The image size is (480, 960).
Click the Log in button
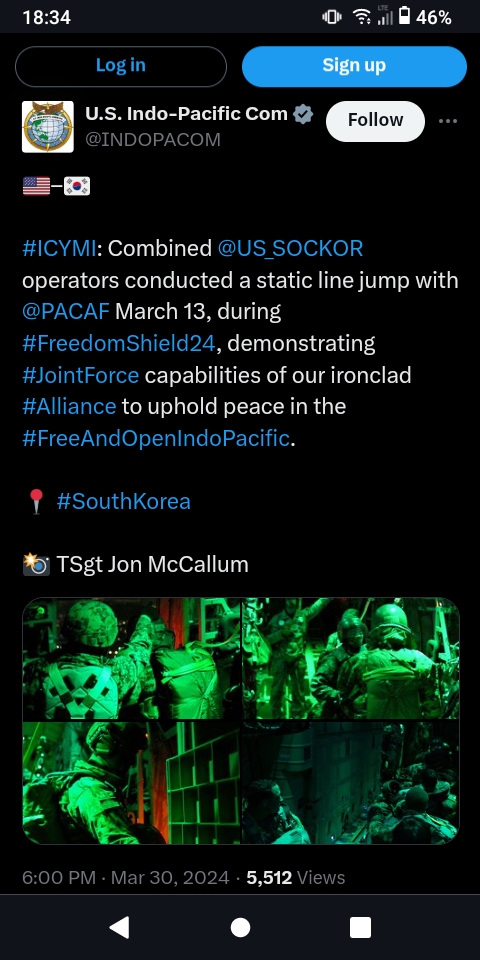[121, 66]
